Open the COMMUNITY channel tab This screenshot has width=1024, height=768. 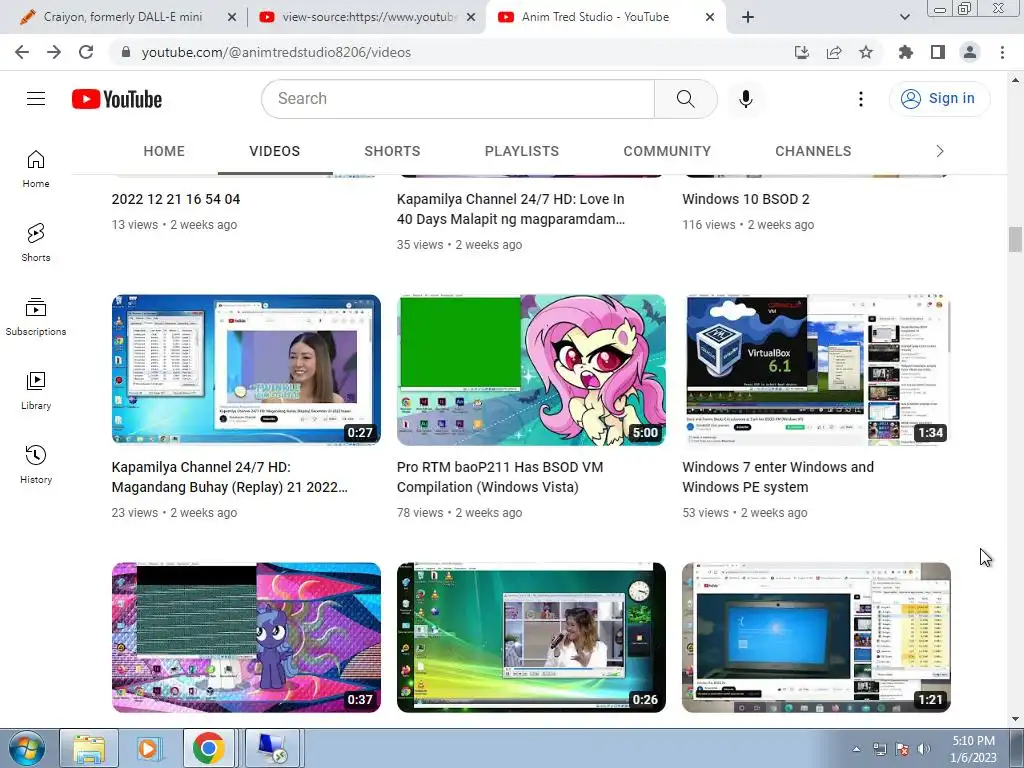tap(667, 152)
